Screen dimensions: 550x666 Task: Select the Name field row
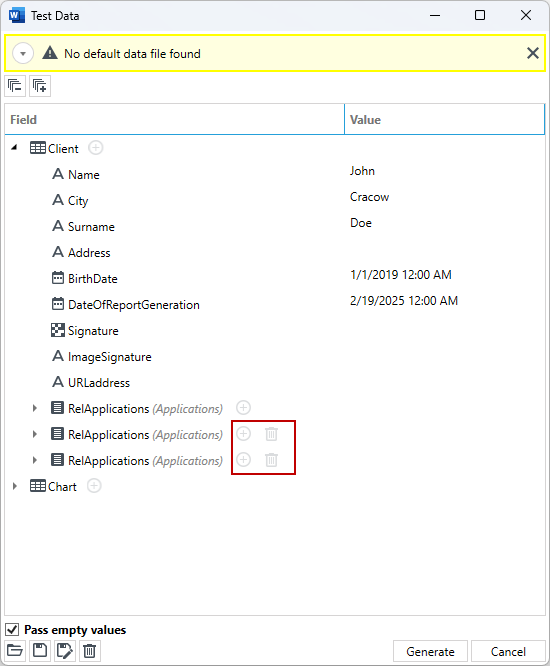click(x=275, y=174)
